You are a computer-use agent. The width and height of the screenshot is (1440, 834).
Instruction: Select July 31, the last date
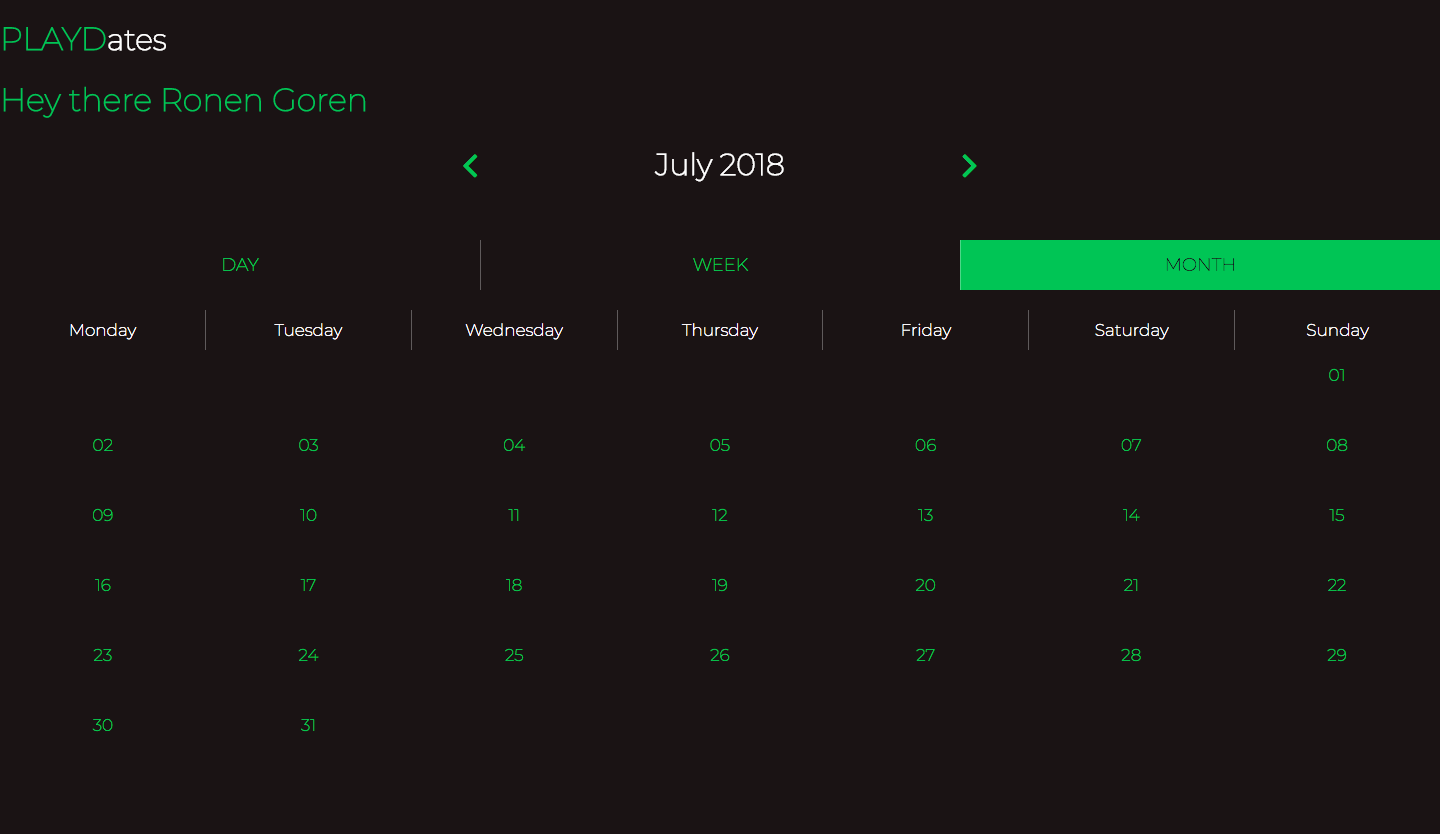click(x=308, y=725)
